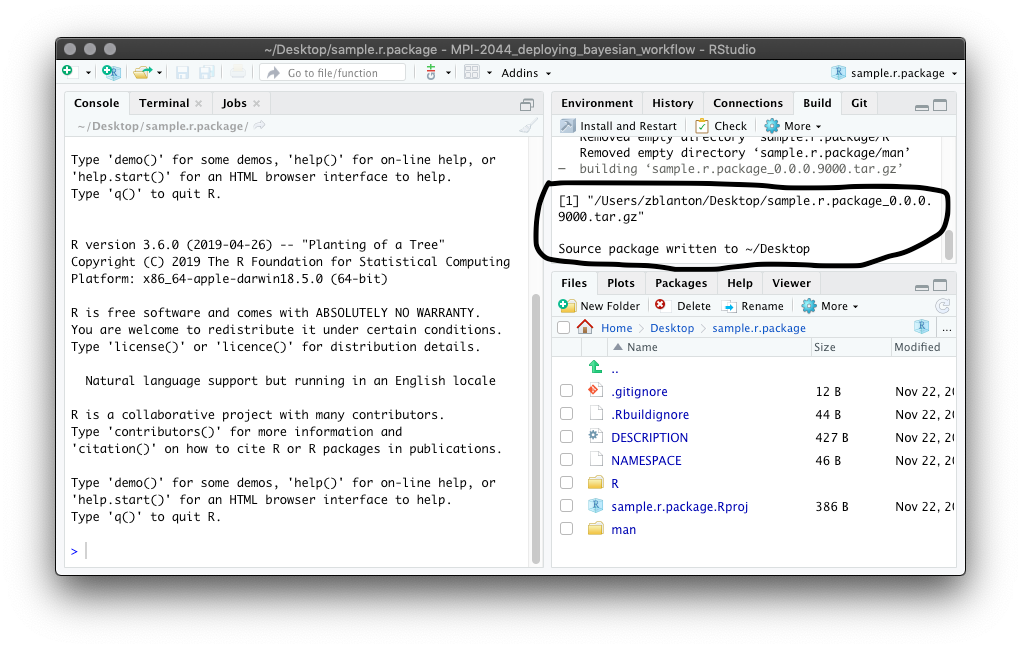The width and height of the screenshot is (1021, 649).
Task: Click the go-to-directory ellipsis button
Action: tap(947, 329)
